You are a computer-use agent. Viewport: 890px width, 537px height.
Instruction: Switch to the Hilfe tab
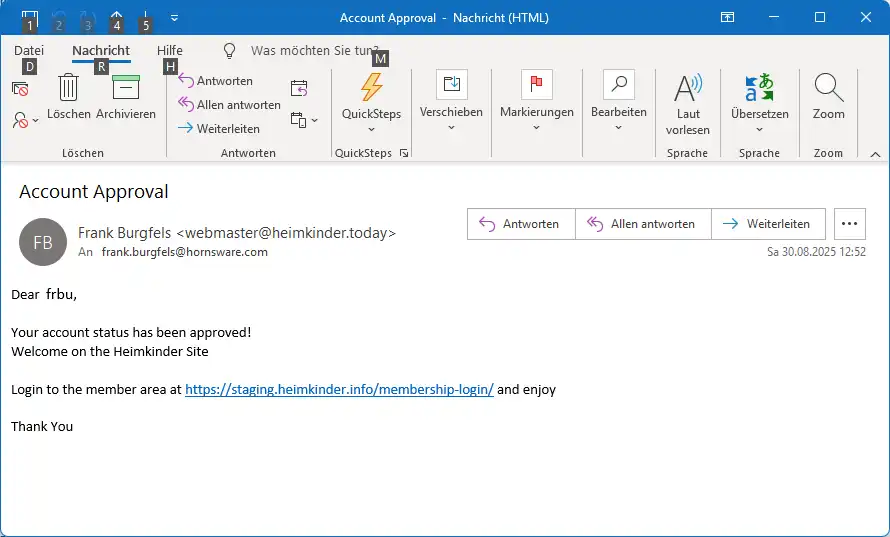click(170, 50)
